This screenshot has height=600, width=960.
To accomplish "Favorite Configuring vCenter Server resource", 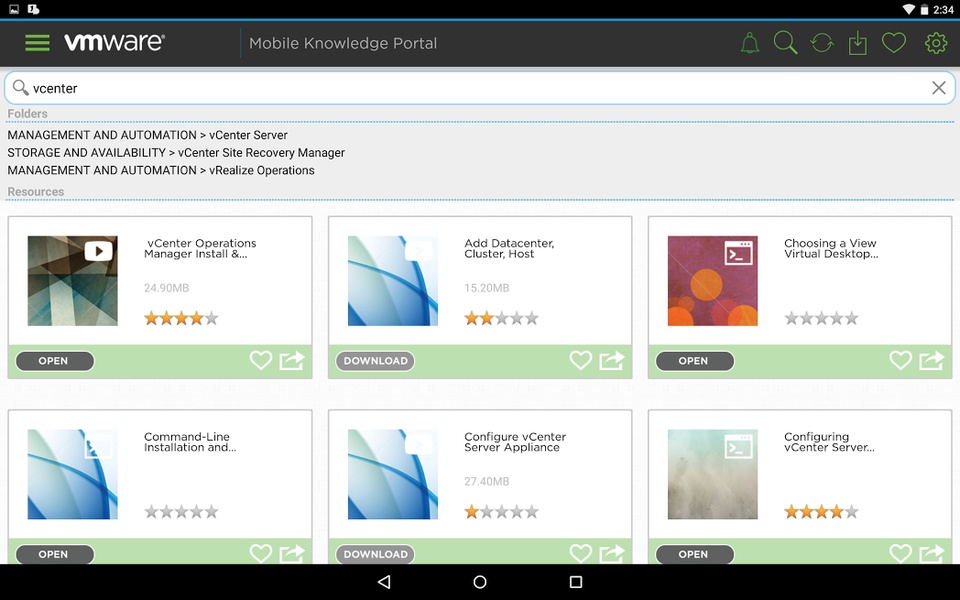I will 901,553.
